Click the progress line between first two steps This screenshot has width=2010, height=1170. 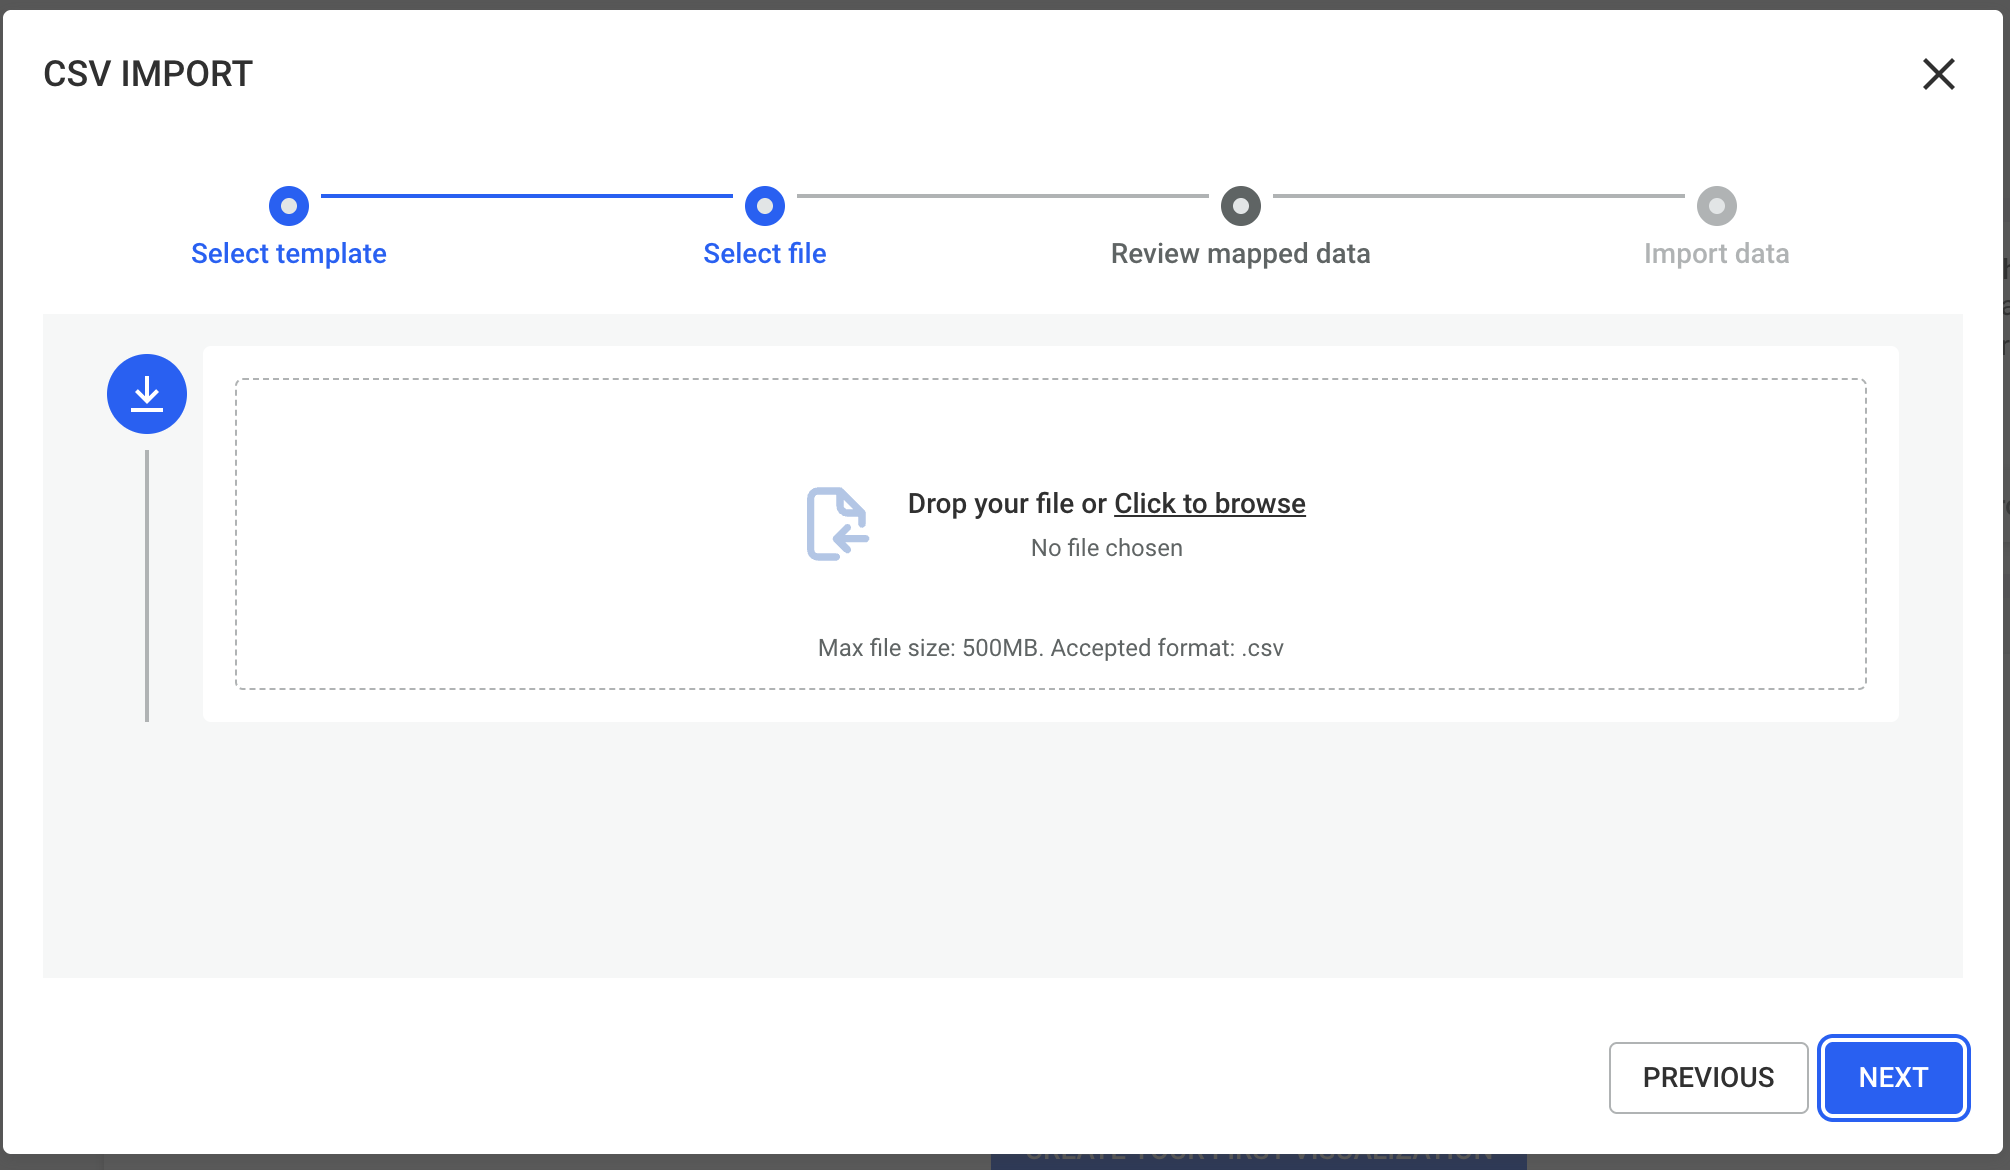527,196
